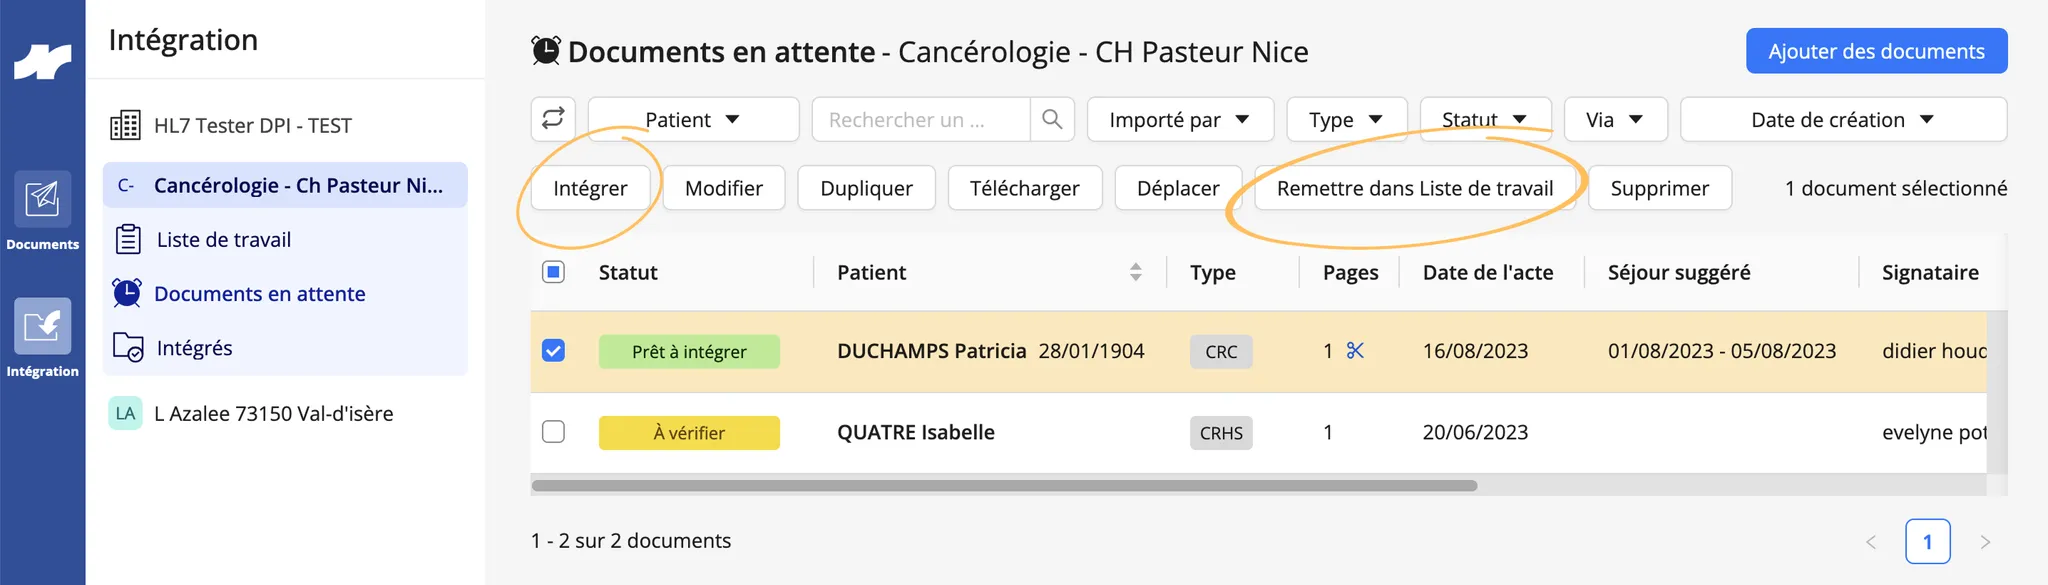The image size is (2048, 585).
Task: Click the refresh arrows icon button
Action: [x=553, y=119]
